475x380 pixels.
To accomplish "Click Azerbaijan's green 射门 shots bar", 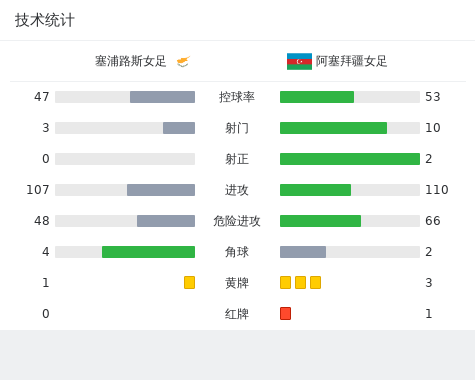I will (333, 128).
